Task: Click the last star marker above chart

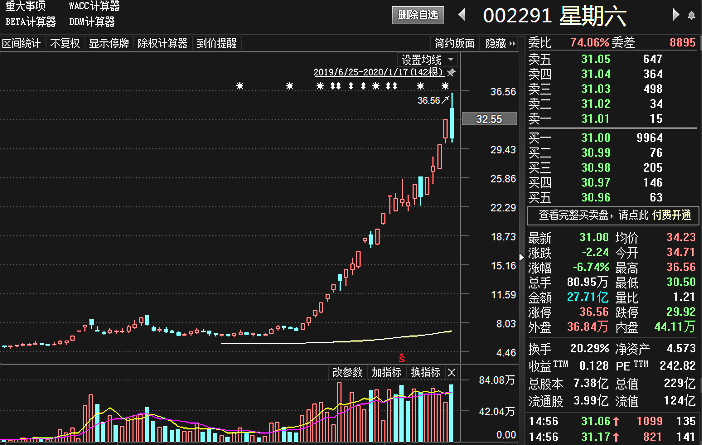Action: coord(445,86)
